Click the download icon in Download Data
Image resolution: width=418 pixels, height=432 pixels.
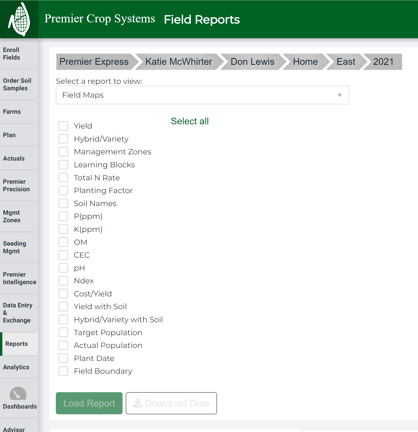click(138, 403)
